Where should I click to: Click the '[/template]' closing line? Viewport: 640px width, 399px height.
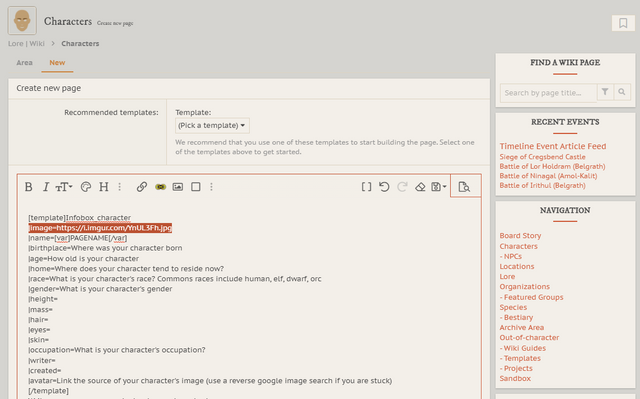coord(49,391)
